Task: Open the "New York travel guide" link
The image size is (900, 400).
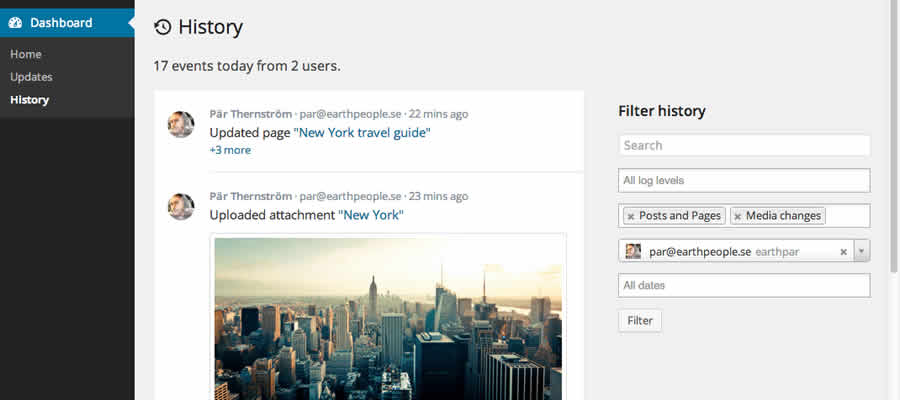Action: tap(362, 132)
